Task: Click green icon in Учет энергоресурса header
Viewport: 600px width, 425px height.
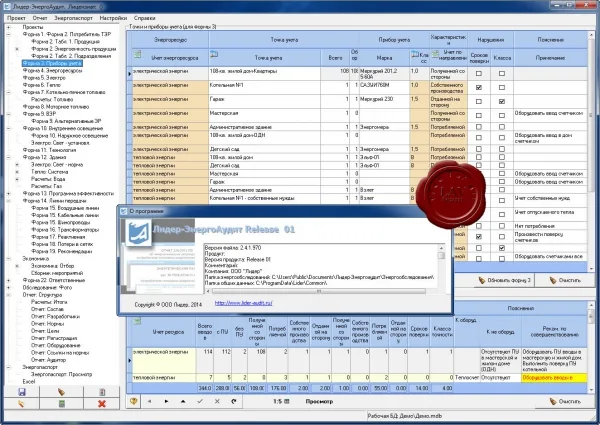Action: click(137, 54)
